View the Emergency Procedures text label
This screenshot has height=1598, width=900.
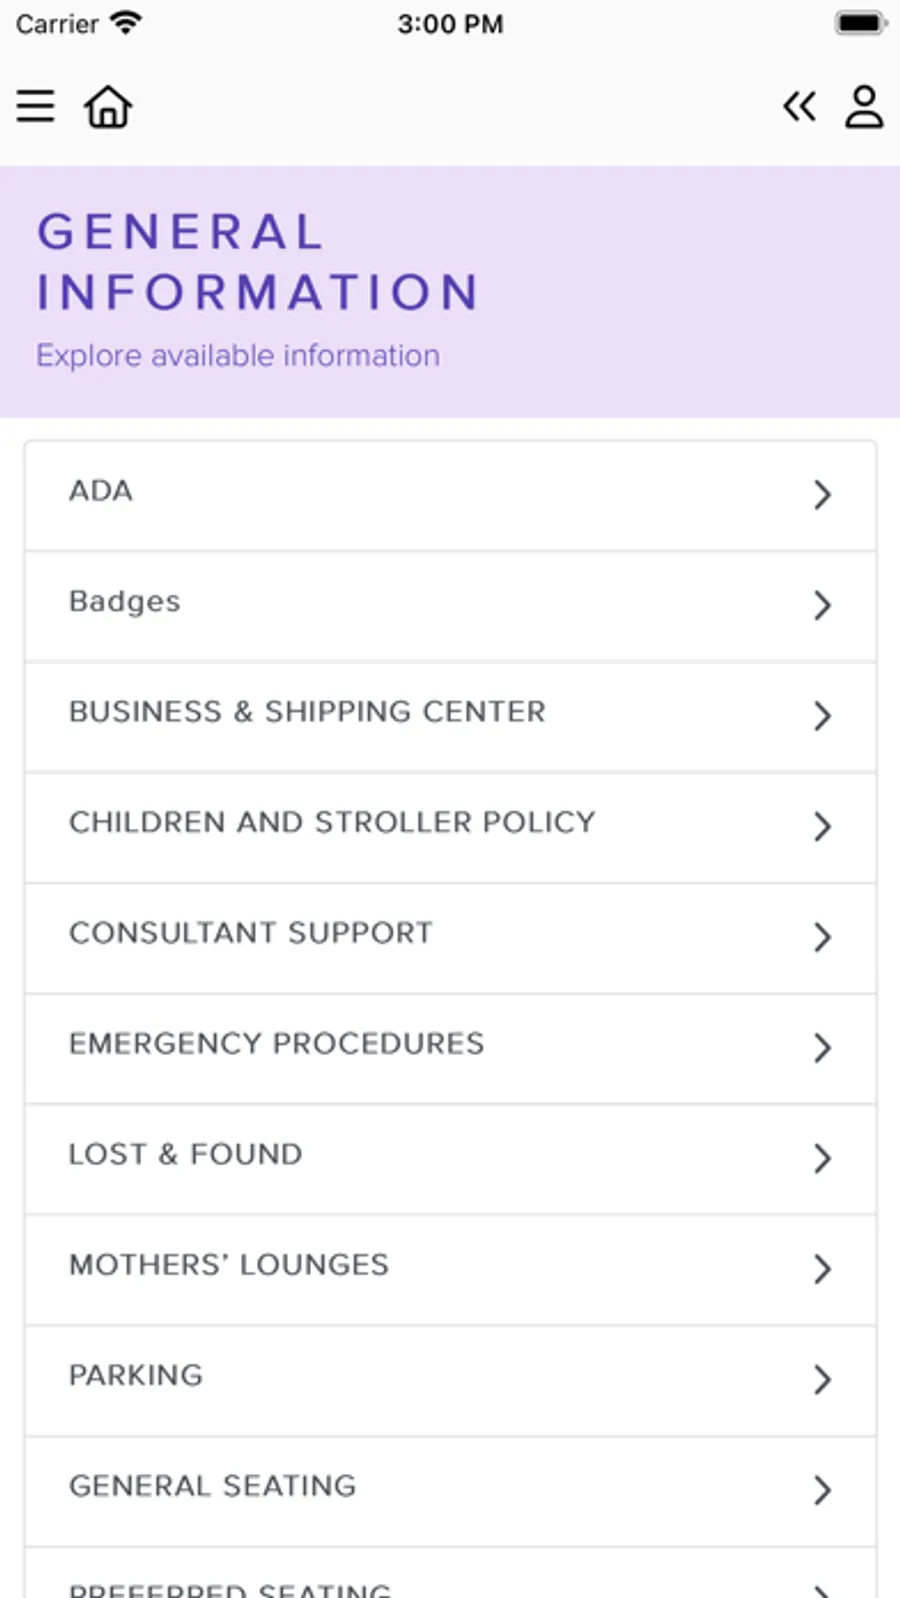(277, 1043)
